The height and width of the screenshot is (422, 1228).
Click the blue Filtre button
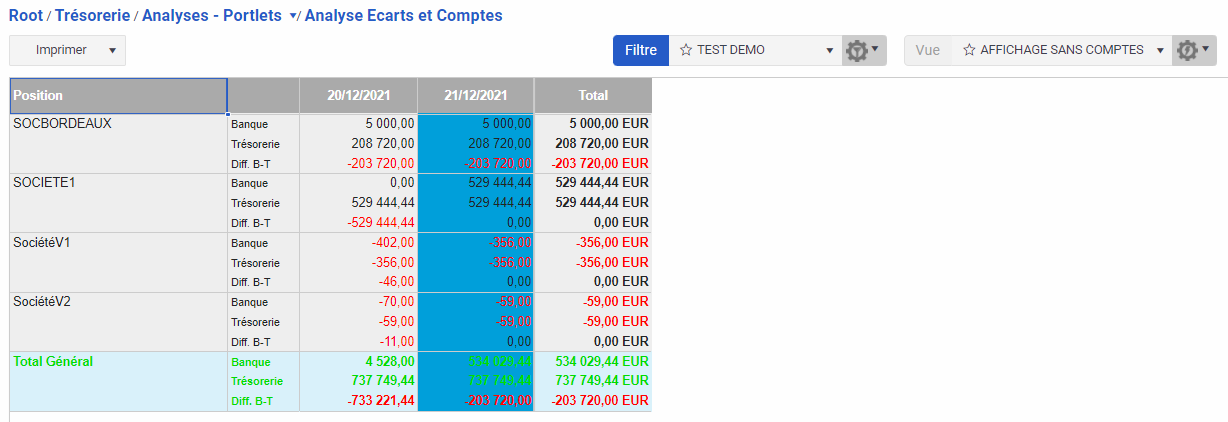[x=640, y=50]
